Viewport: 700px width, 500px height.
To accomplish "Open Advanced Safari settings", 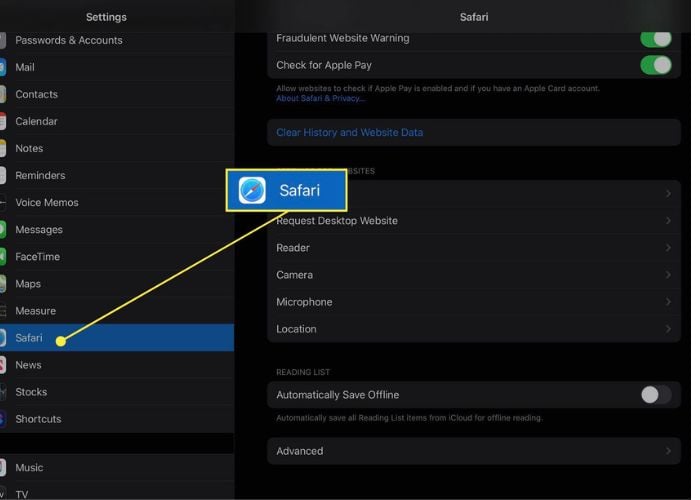I will [474, 451].
